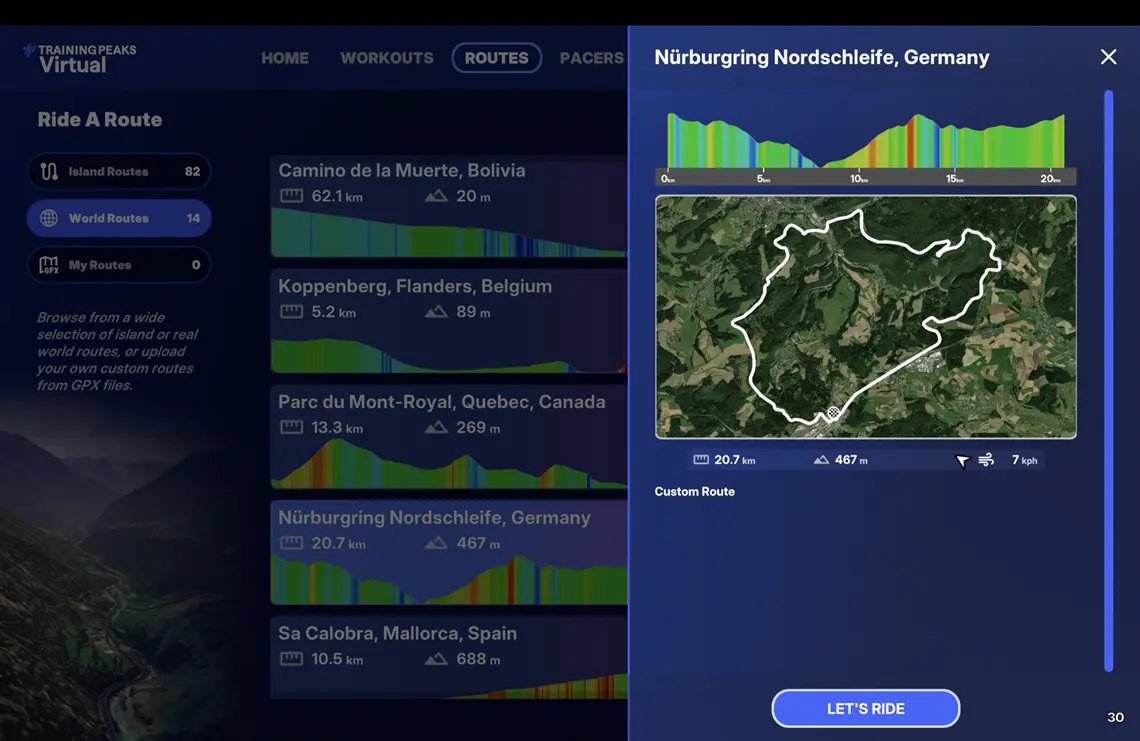The height and width of the screenshot is (741, 1140).
Task: Click elevation mountain icon on Mont-Royal card
Action: pos(436,428)
